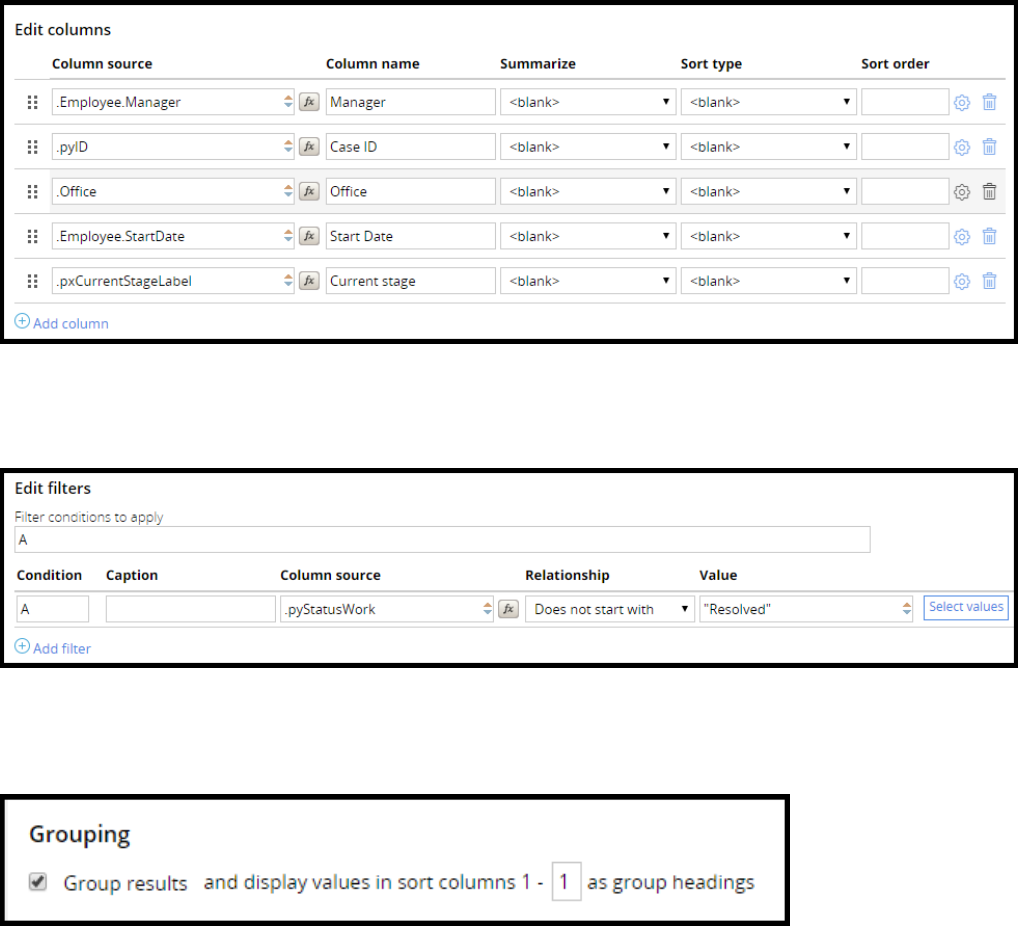Image resolution: width=1018 pixels, height=926 pixels.
Task: Click the Filter conditions to apply field
Action: click(442, 540)
